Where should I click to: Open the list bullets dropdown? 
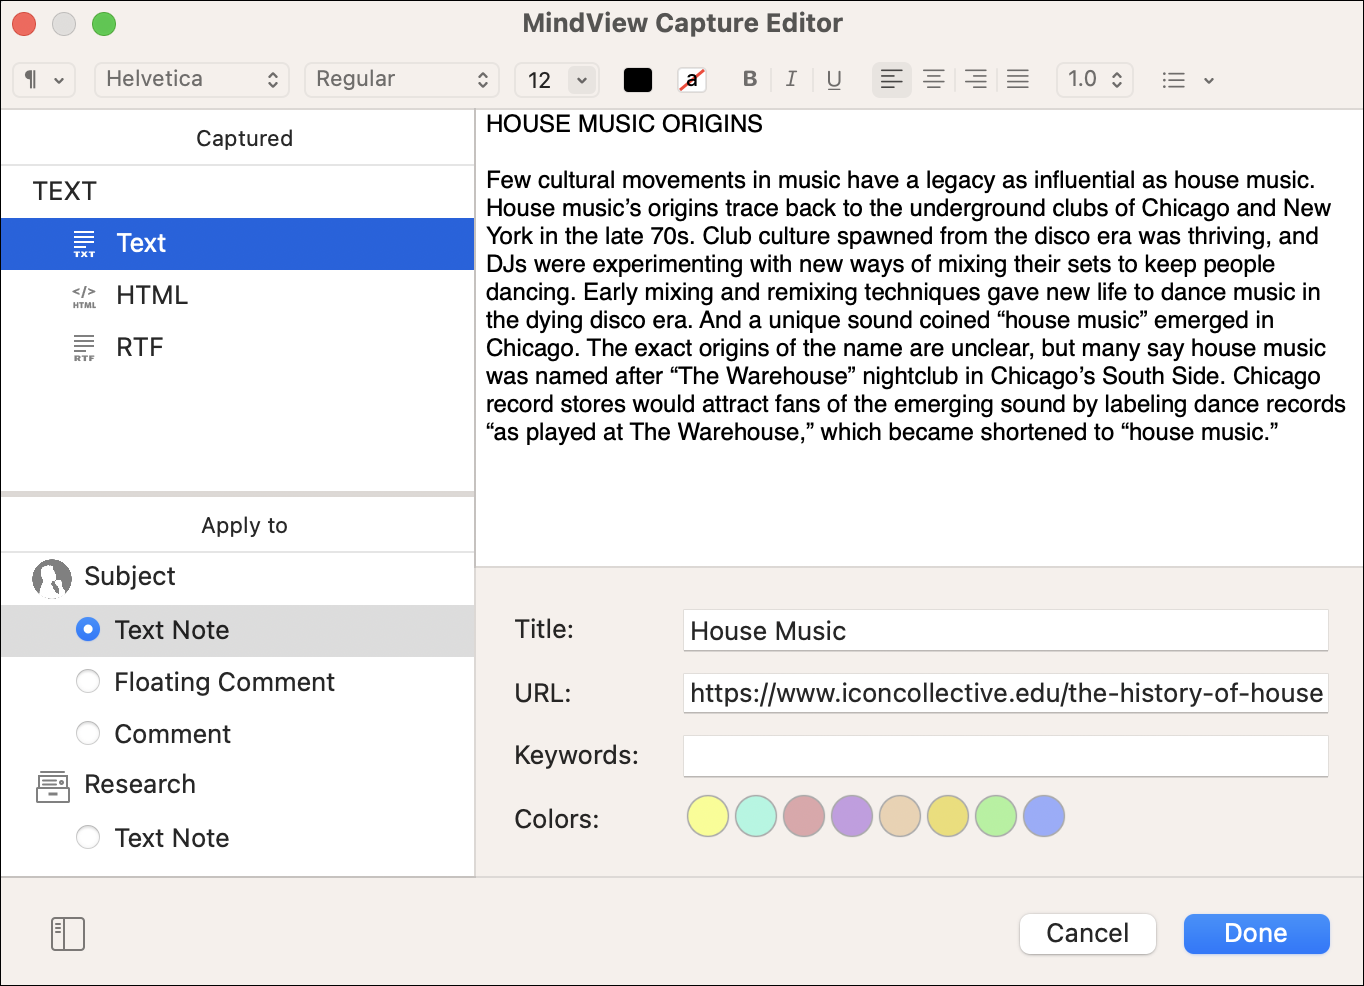click(x=1188, y=80)
